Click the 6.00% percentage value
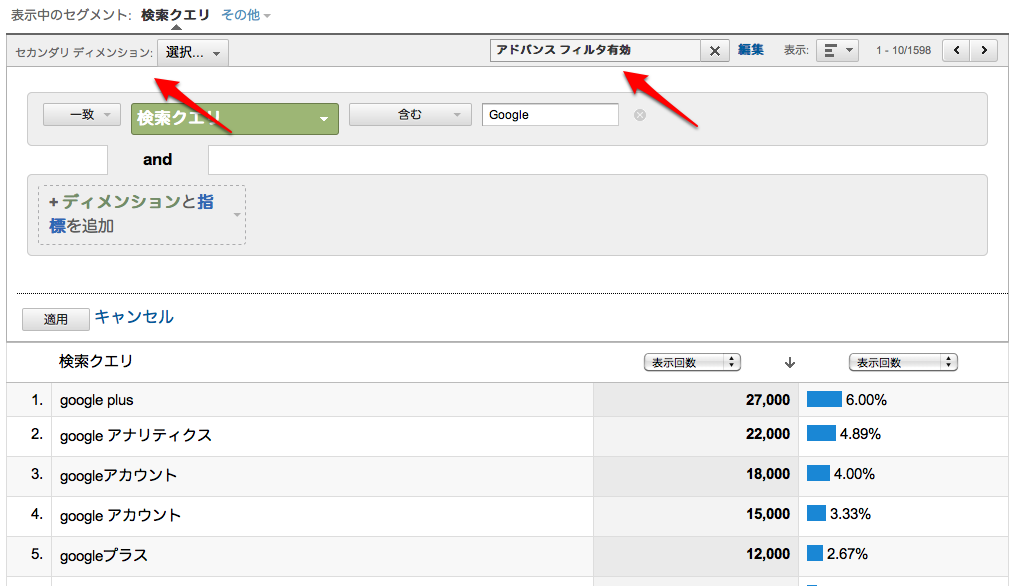 [x=866, y=400]
